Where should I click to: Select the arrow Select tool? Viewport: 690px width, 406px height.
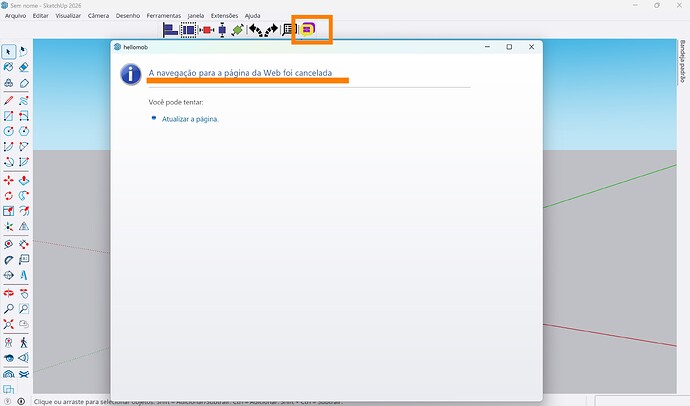click(8, 52)
